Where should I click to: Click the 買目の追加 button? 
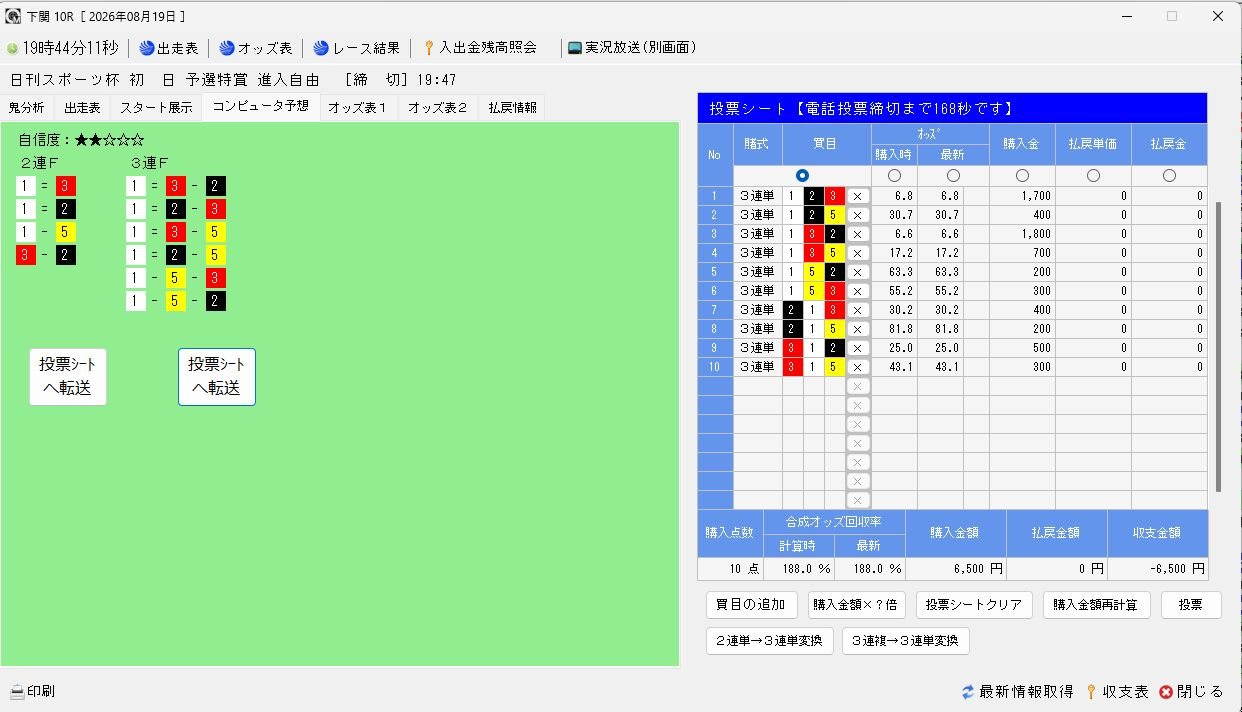point(752,605)
